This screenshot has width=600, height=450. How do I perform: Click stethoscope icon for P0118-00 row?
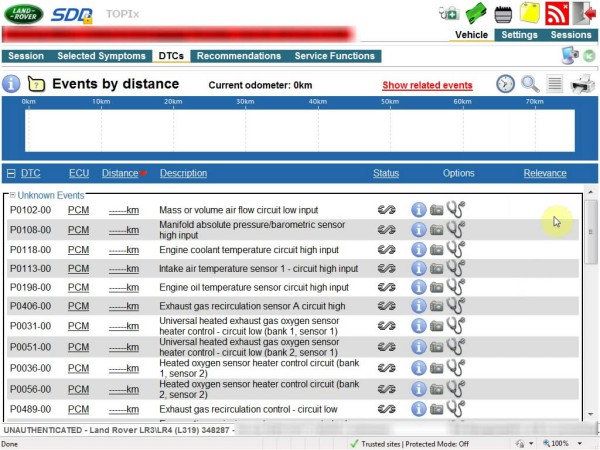(x=456, y=249)
